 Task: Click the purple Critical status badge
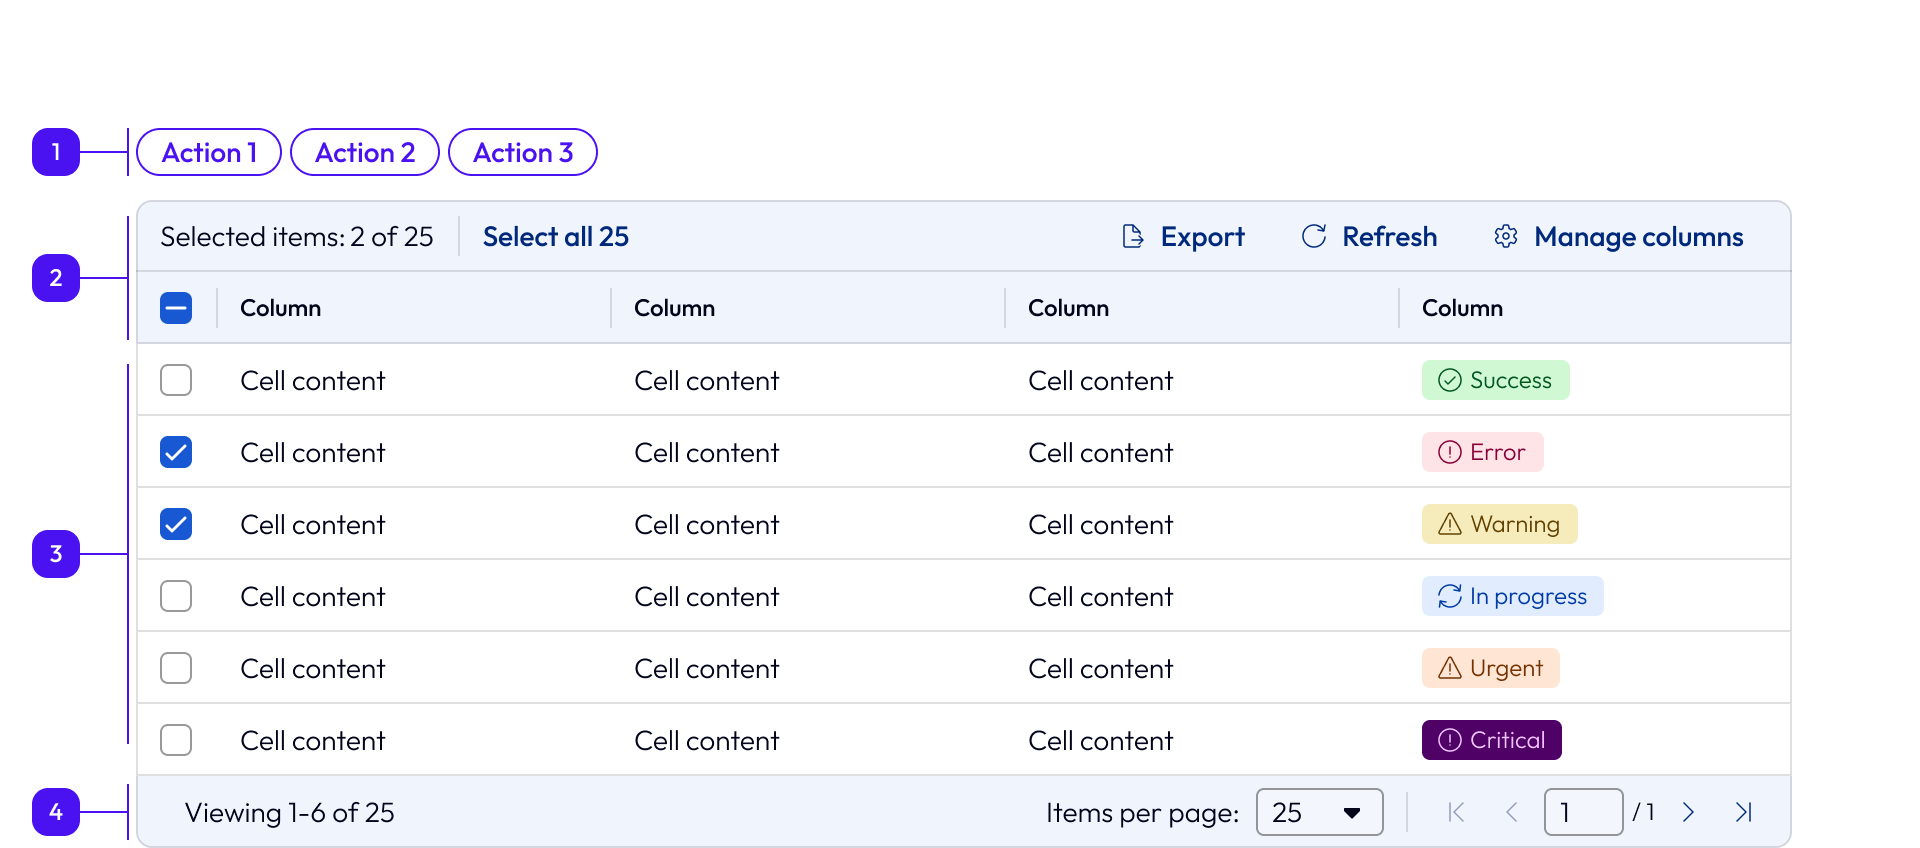coord(1491,740)
